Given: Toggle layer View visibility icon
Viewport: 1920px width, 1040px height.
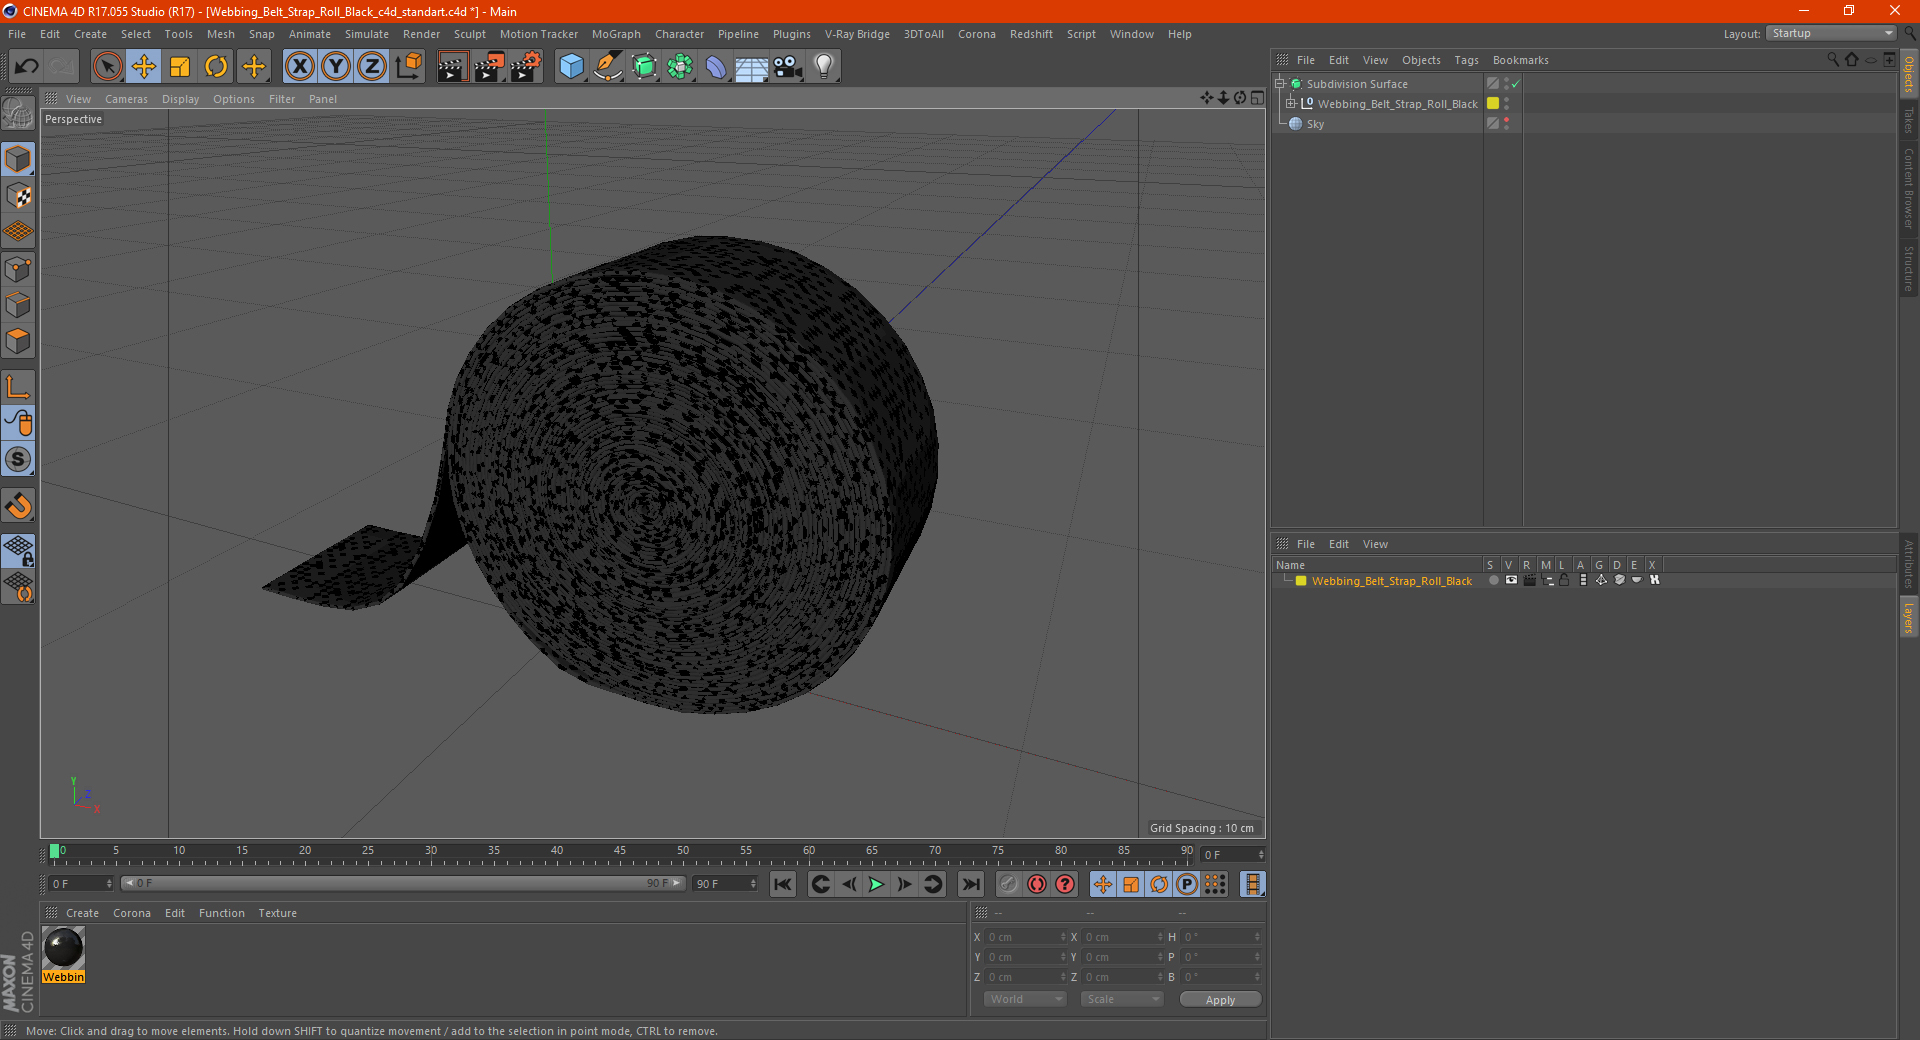Looking at the screenshot, I should point(1511,581).
